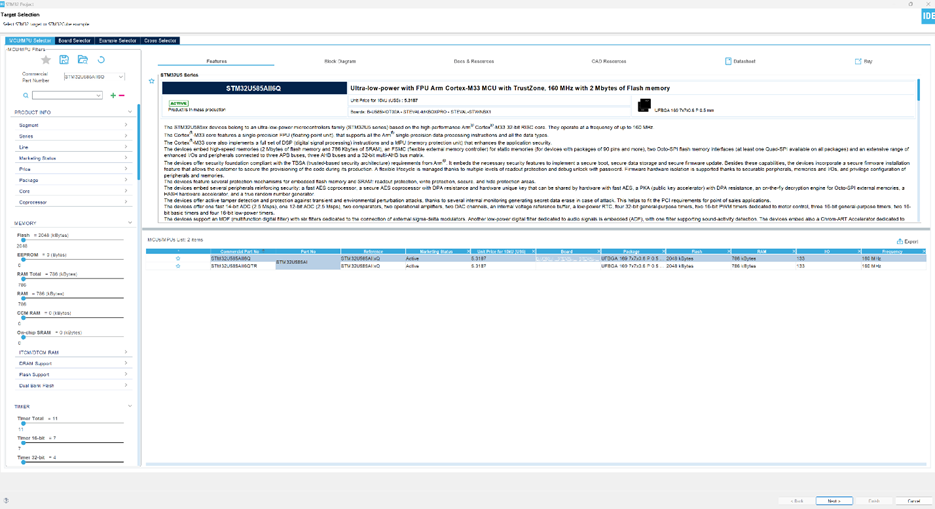Viewport: 935px width, 509px height.
Task: Click the Timer Total slider handle
Action: click(23, 424)
